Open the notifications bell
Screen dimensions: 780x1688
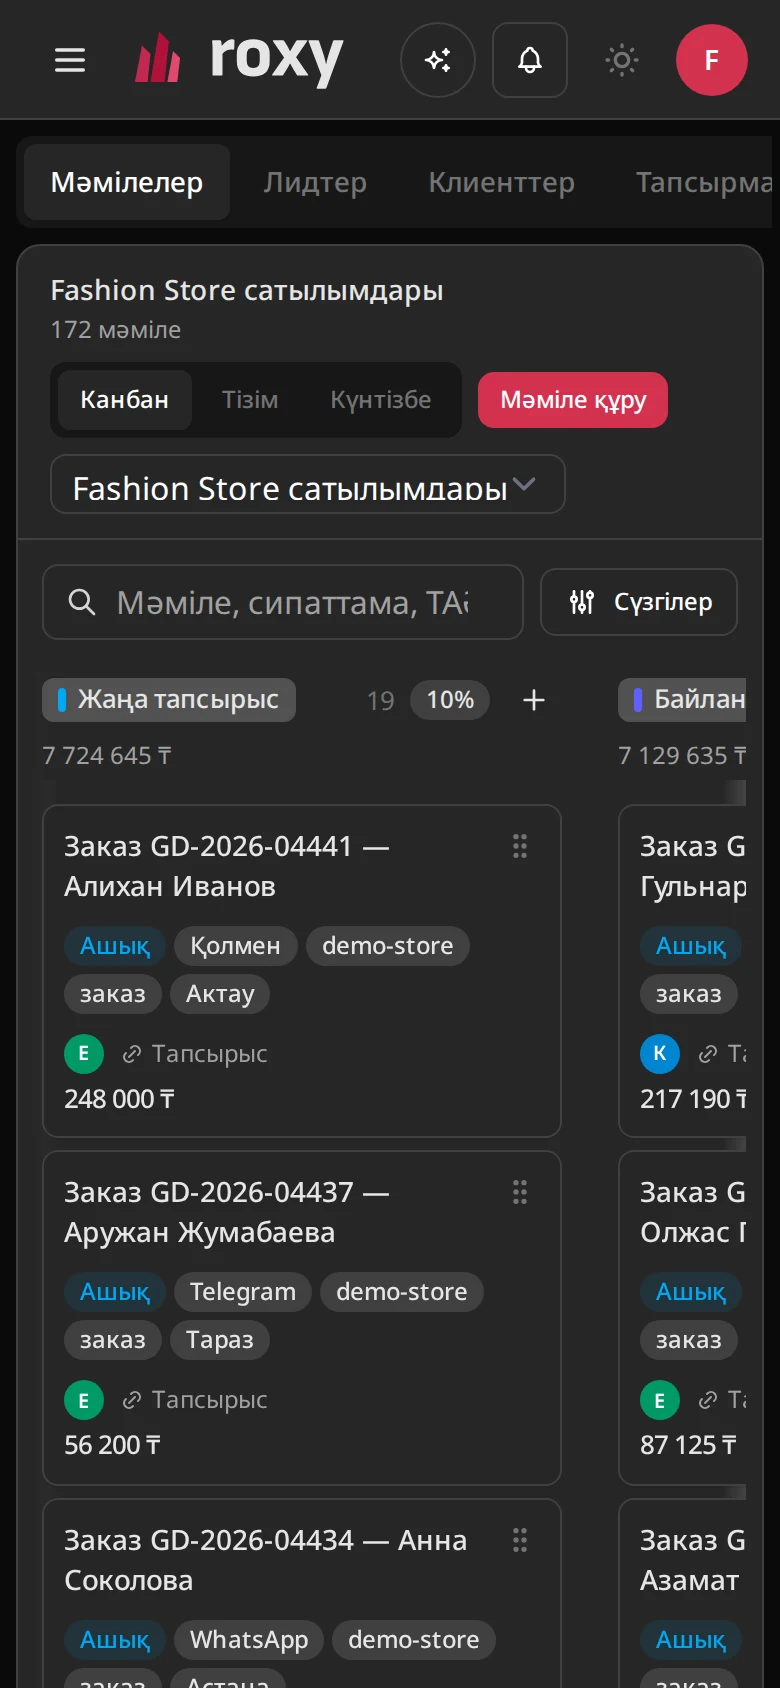(x=530, y=60)
